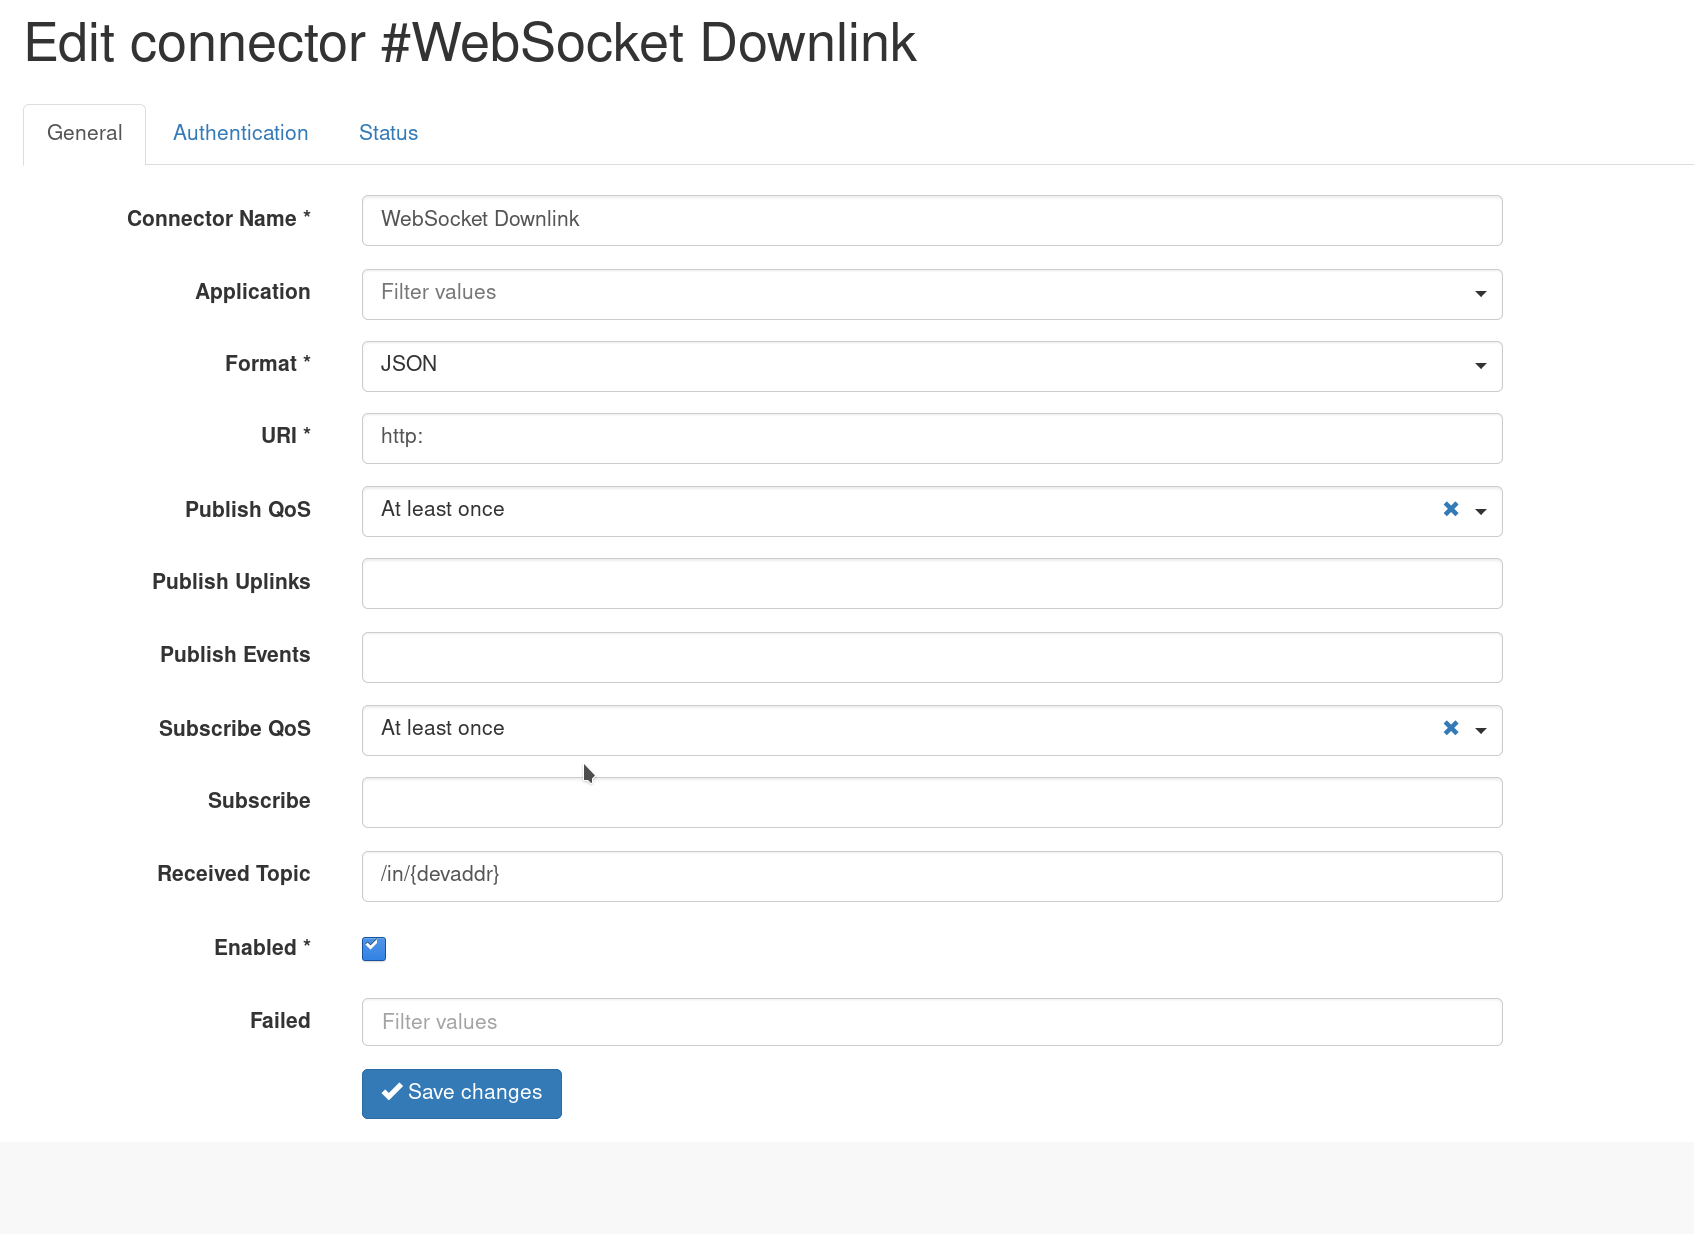Clear the Publish QoS selection with the X icon
1694x1234 pixels.
coord(1451,509)
